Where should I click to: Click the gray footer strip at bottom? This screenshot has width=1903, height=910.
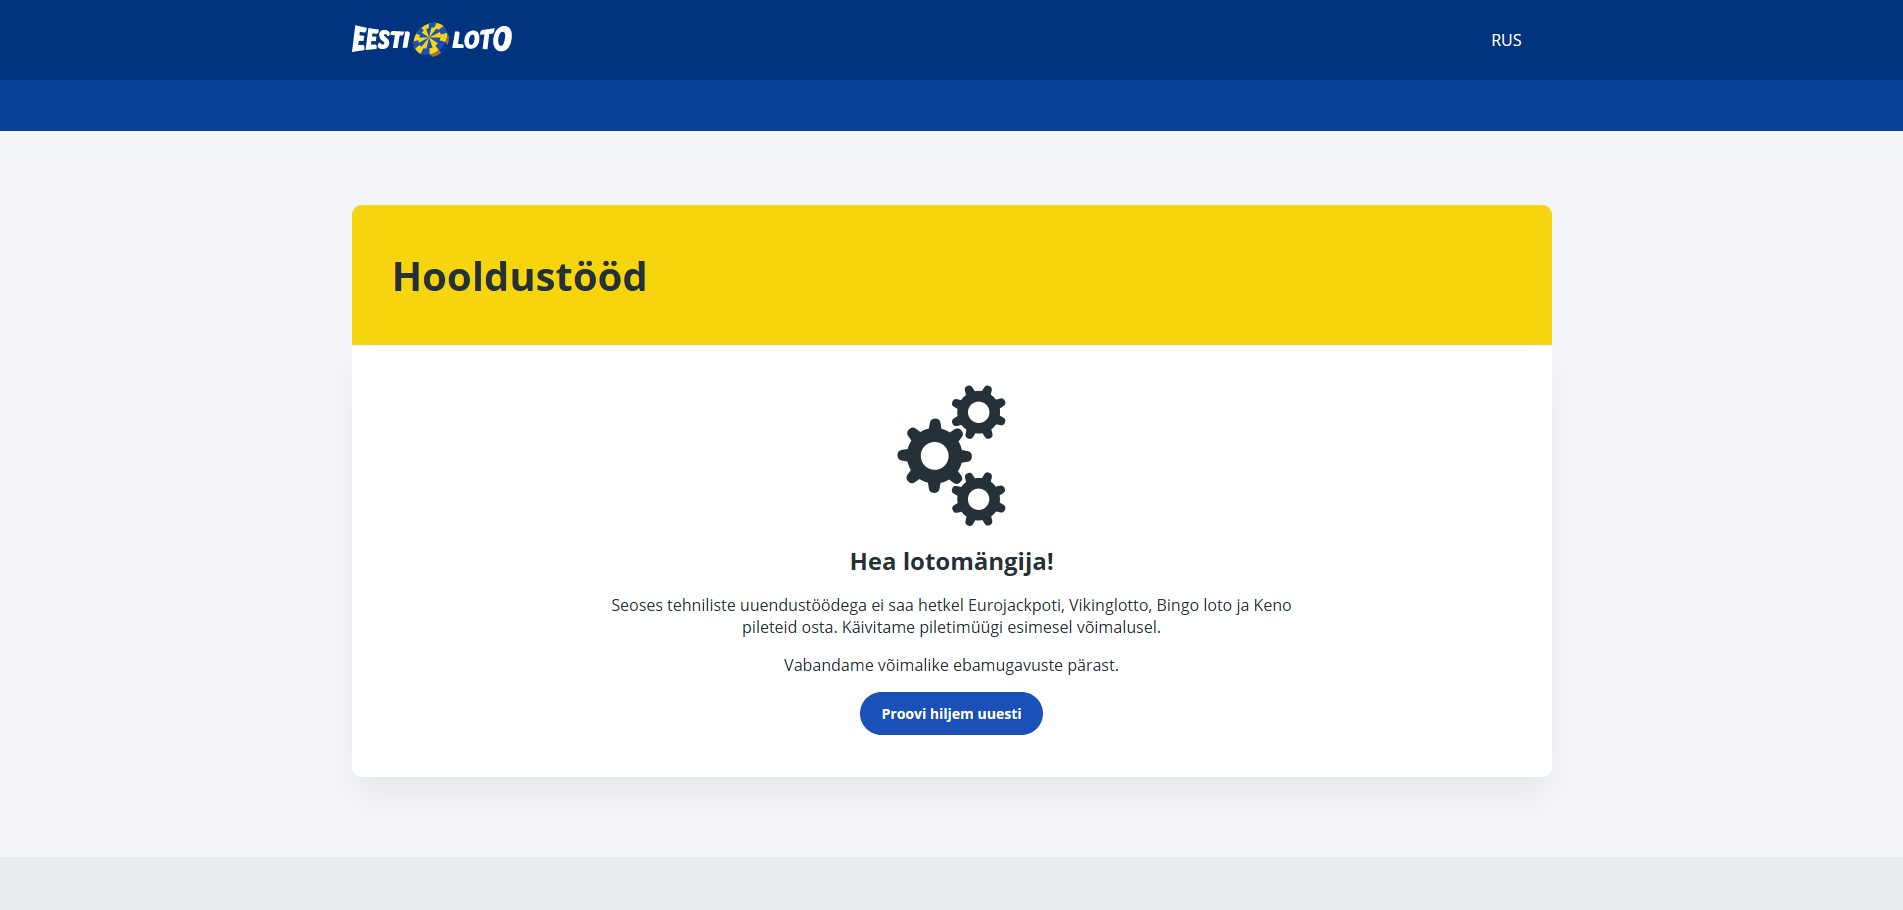click(x=950, y=884)
